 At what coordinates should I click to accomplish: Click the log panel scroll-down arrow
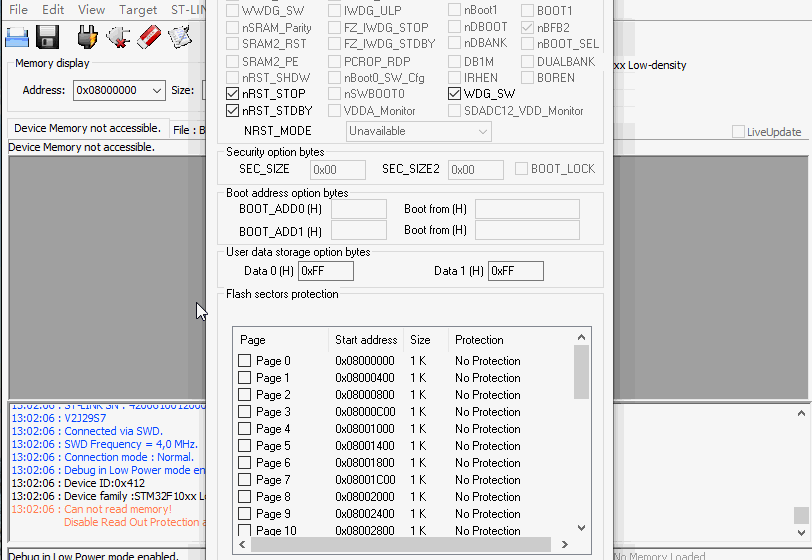point(801,533)
